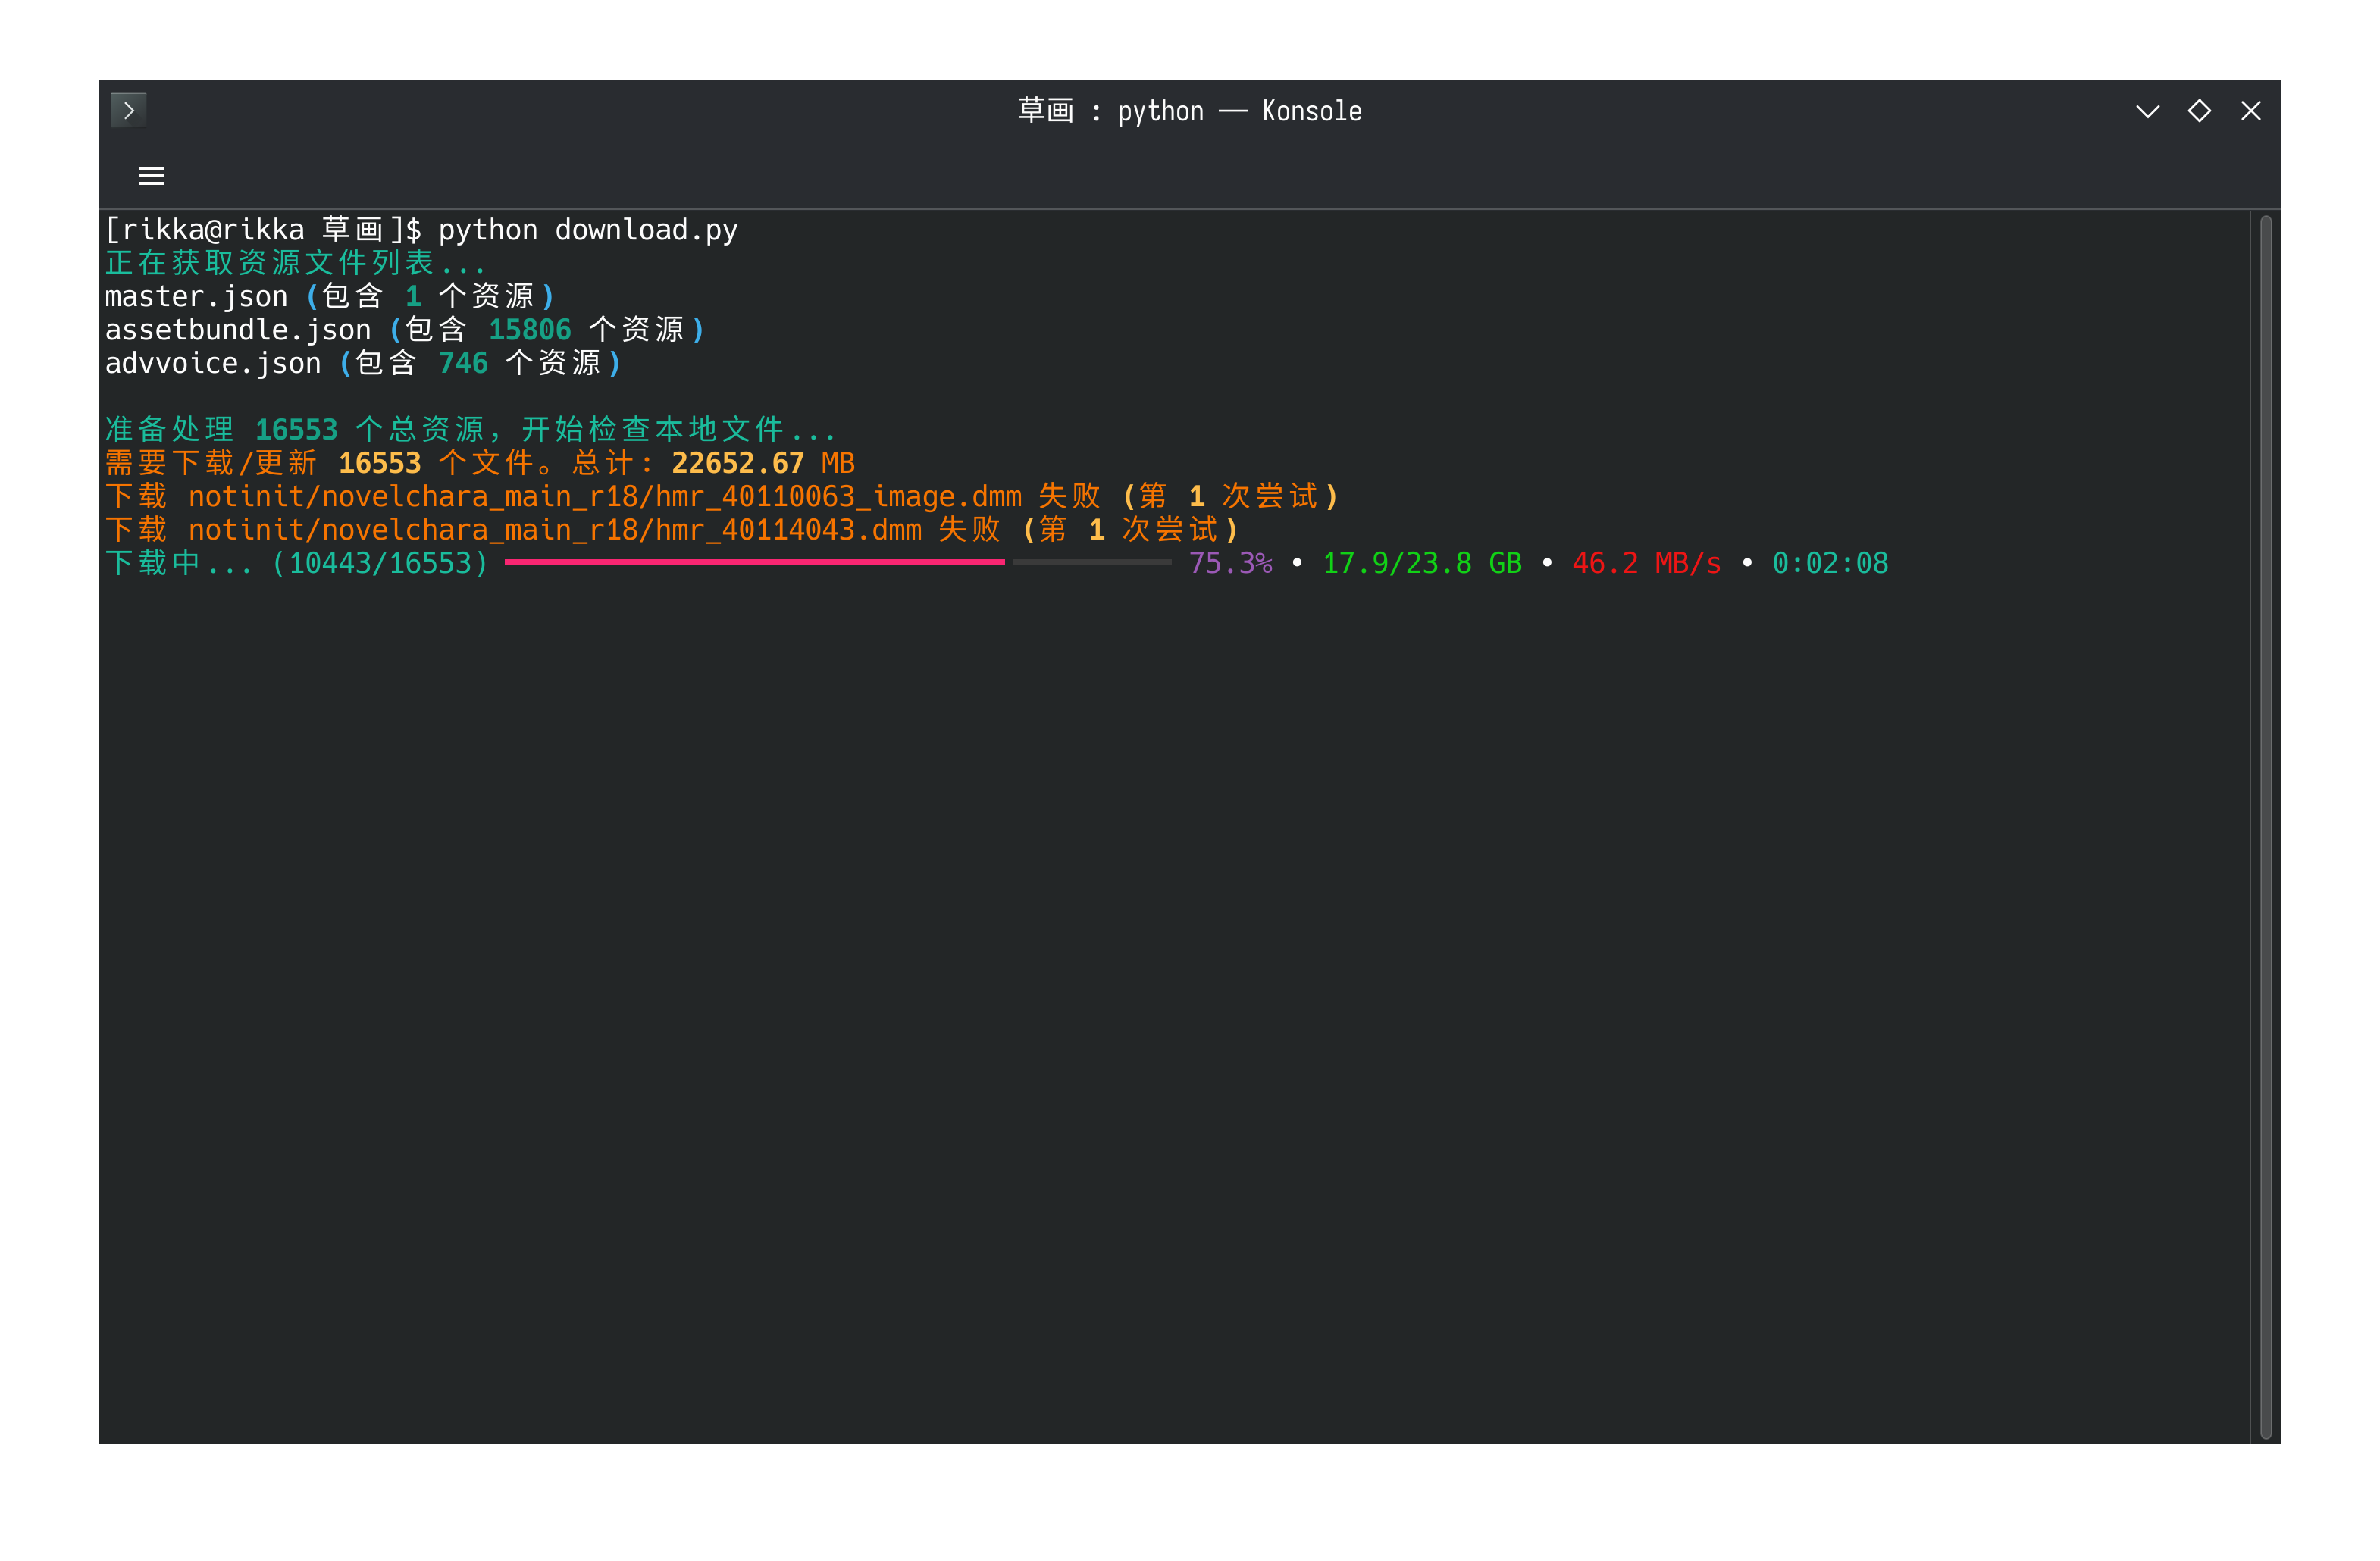
Task: Click the 'hmr_40110063_image.dmm' failure line
Action: coord(722,497)
